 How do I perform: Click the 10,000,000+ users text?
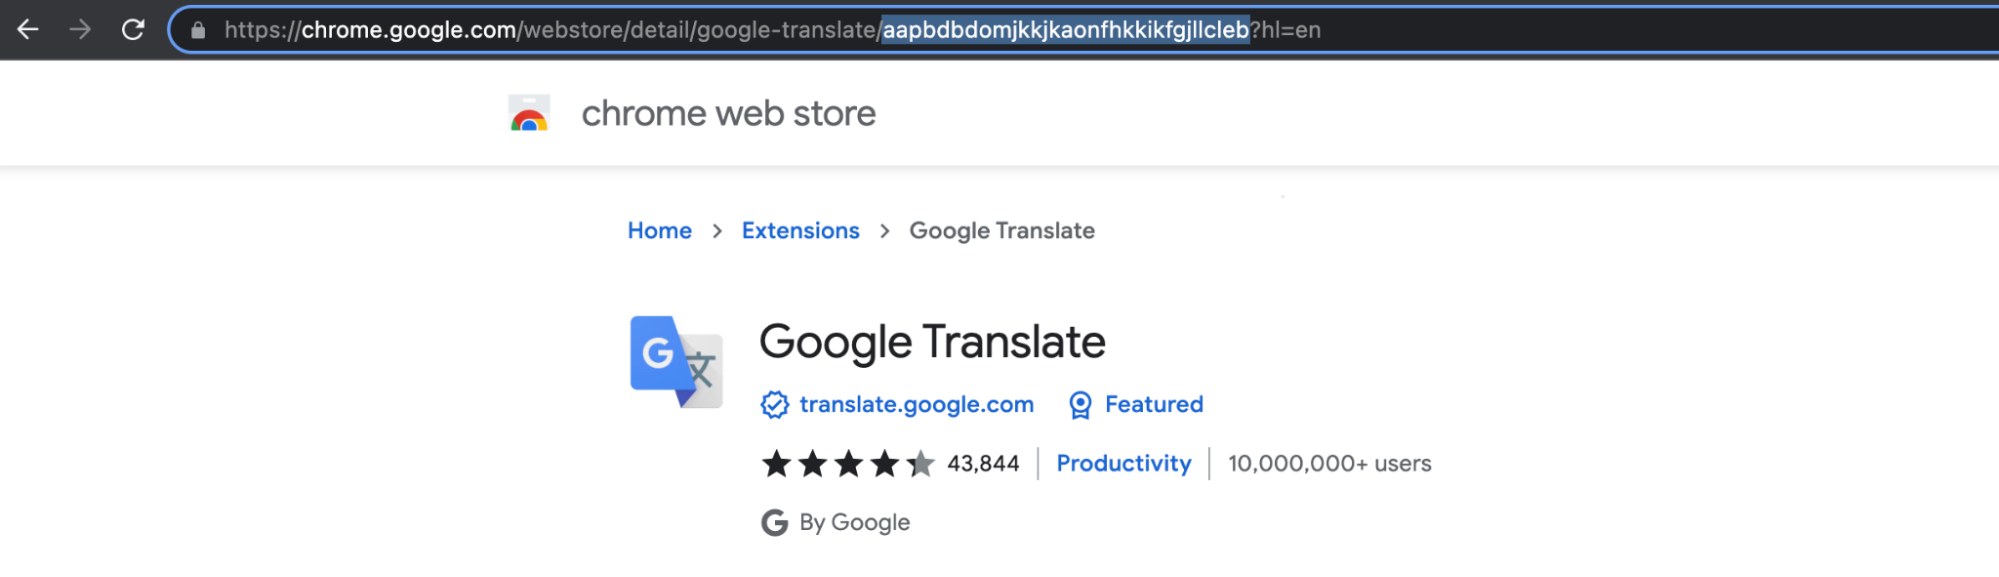[x=1329, y=464]
